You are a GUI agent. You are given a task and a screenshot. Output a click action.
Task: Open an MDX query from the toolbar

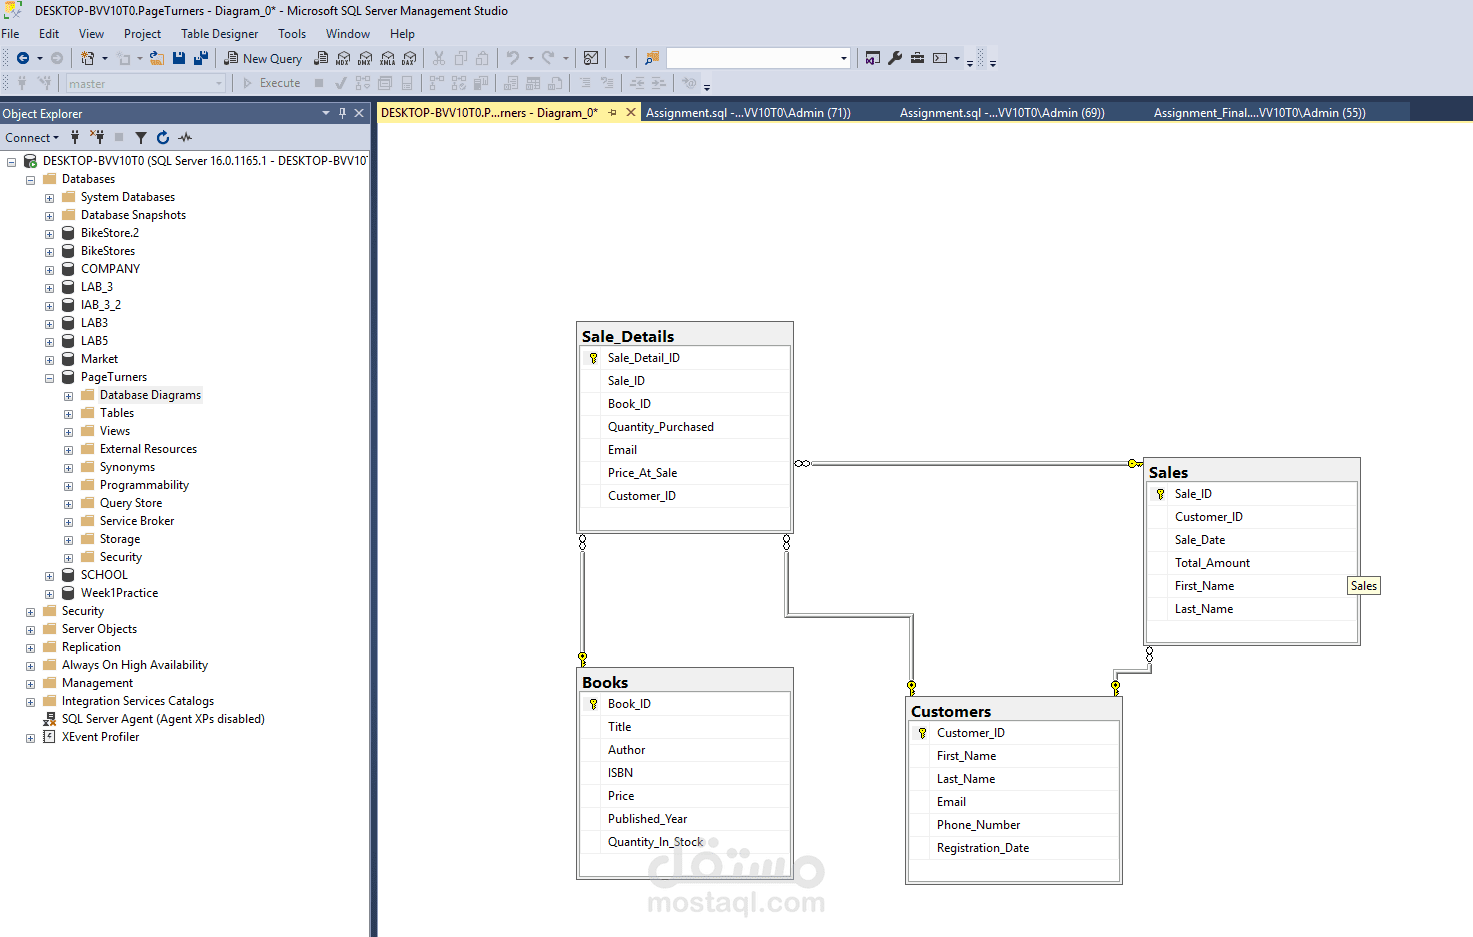point(343,58)
